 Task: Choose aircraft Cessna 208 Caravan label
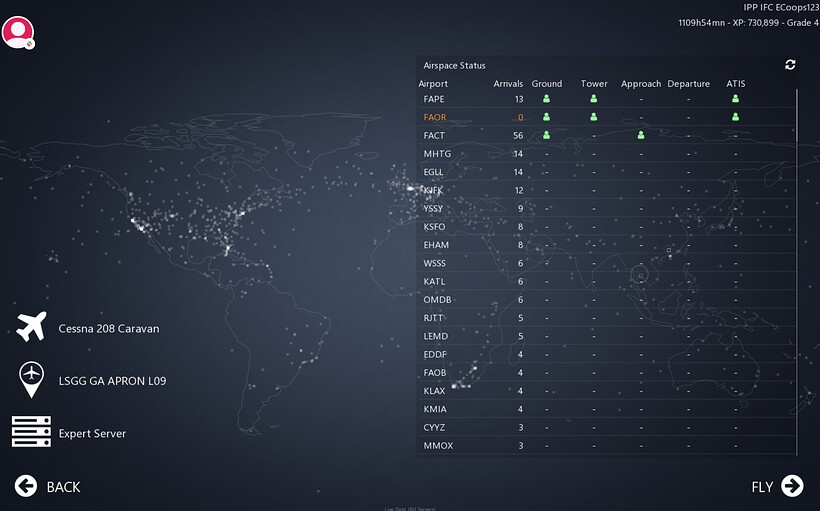(x=109, y=328)
